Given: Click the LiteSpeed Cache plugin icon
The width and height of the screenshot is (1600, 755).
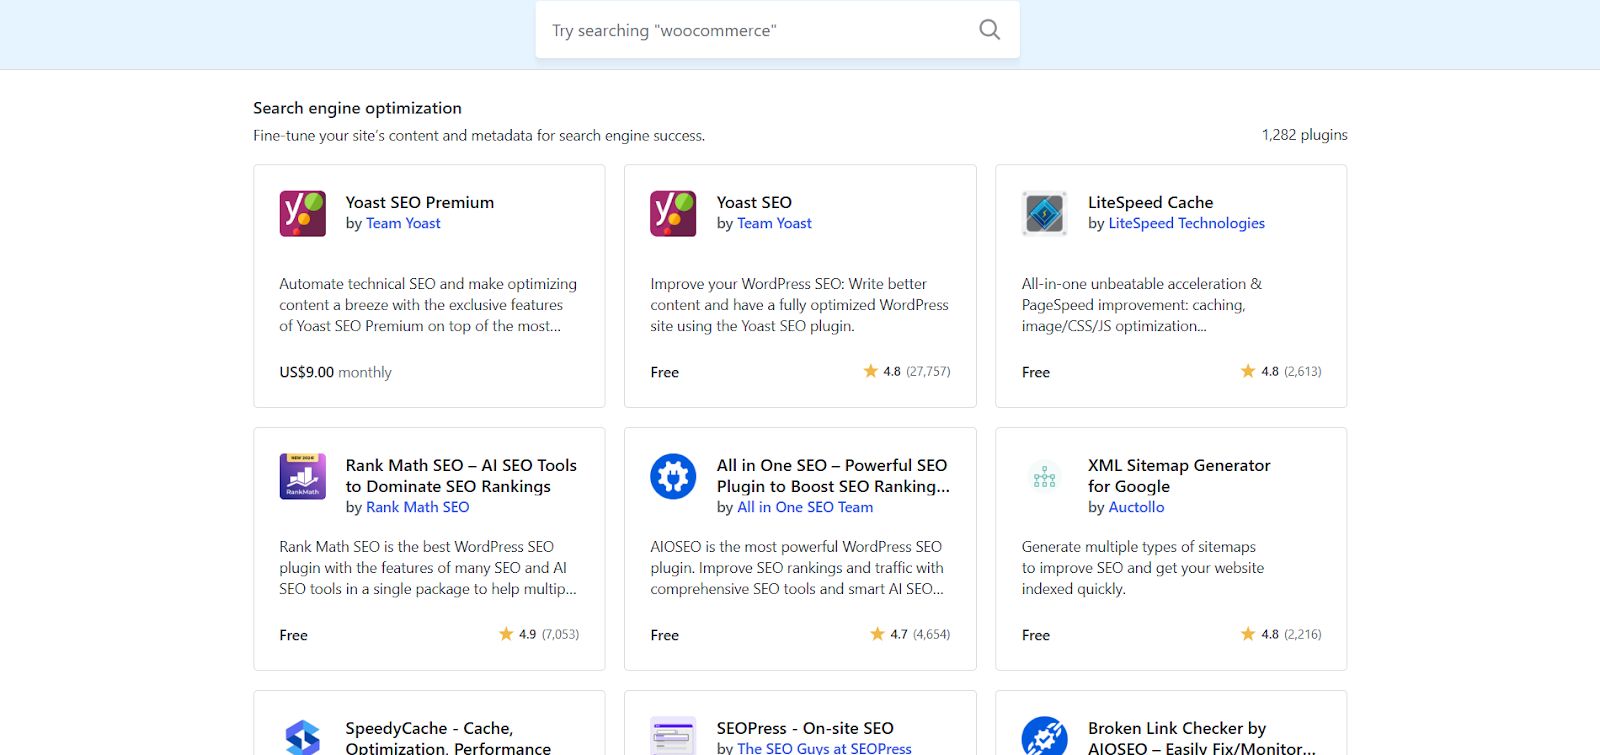Looking at the screenshot, I should coord(1045,213).
